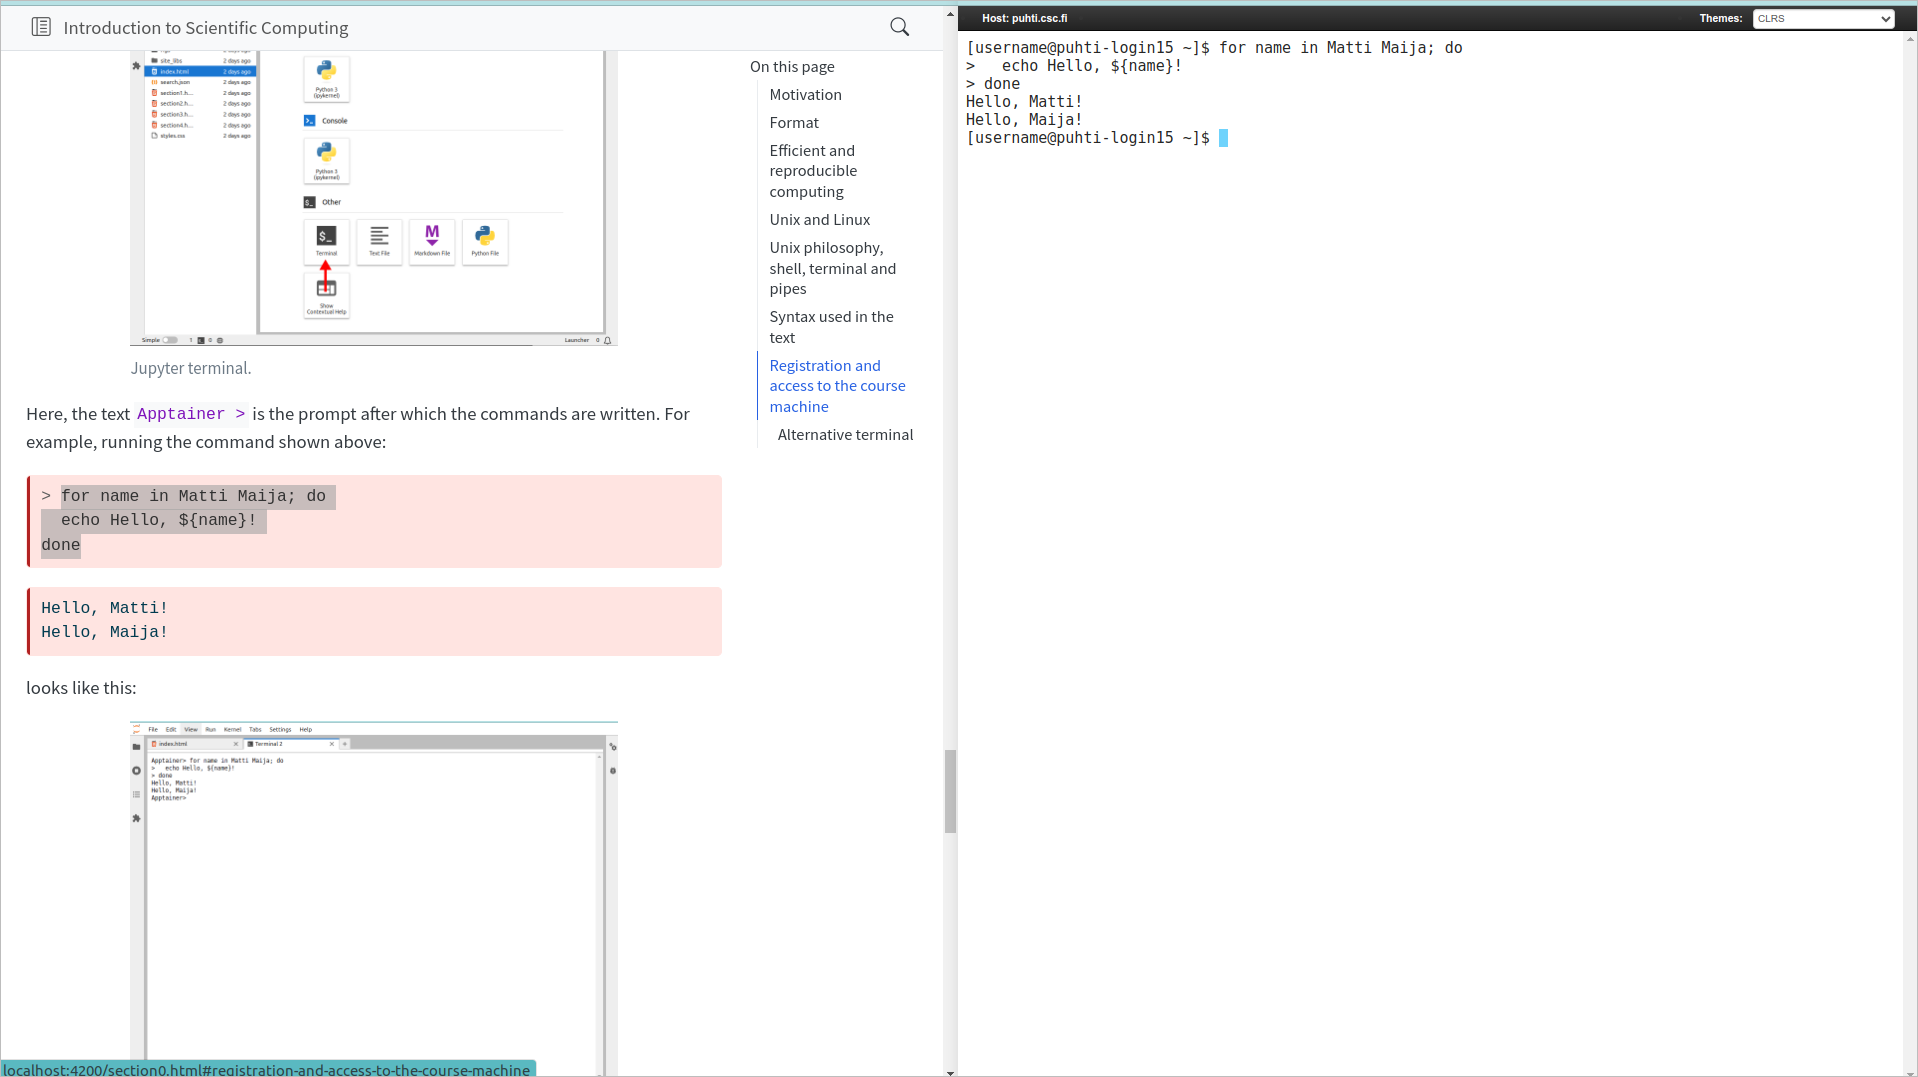Click the Apptainer > inline code text
Screen dimensions: 1918x1077
[x=191, y=414]
